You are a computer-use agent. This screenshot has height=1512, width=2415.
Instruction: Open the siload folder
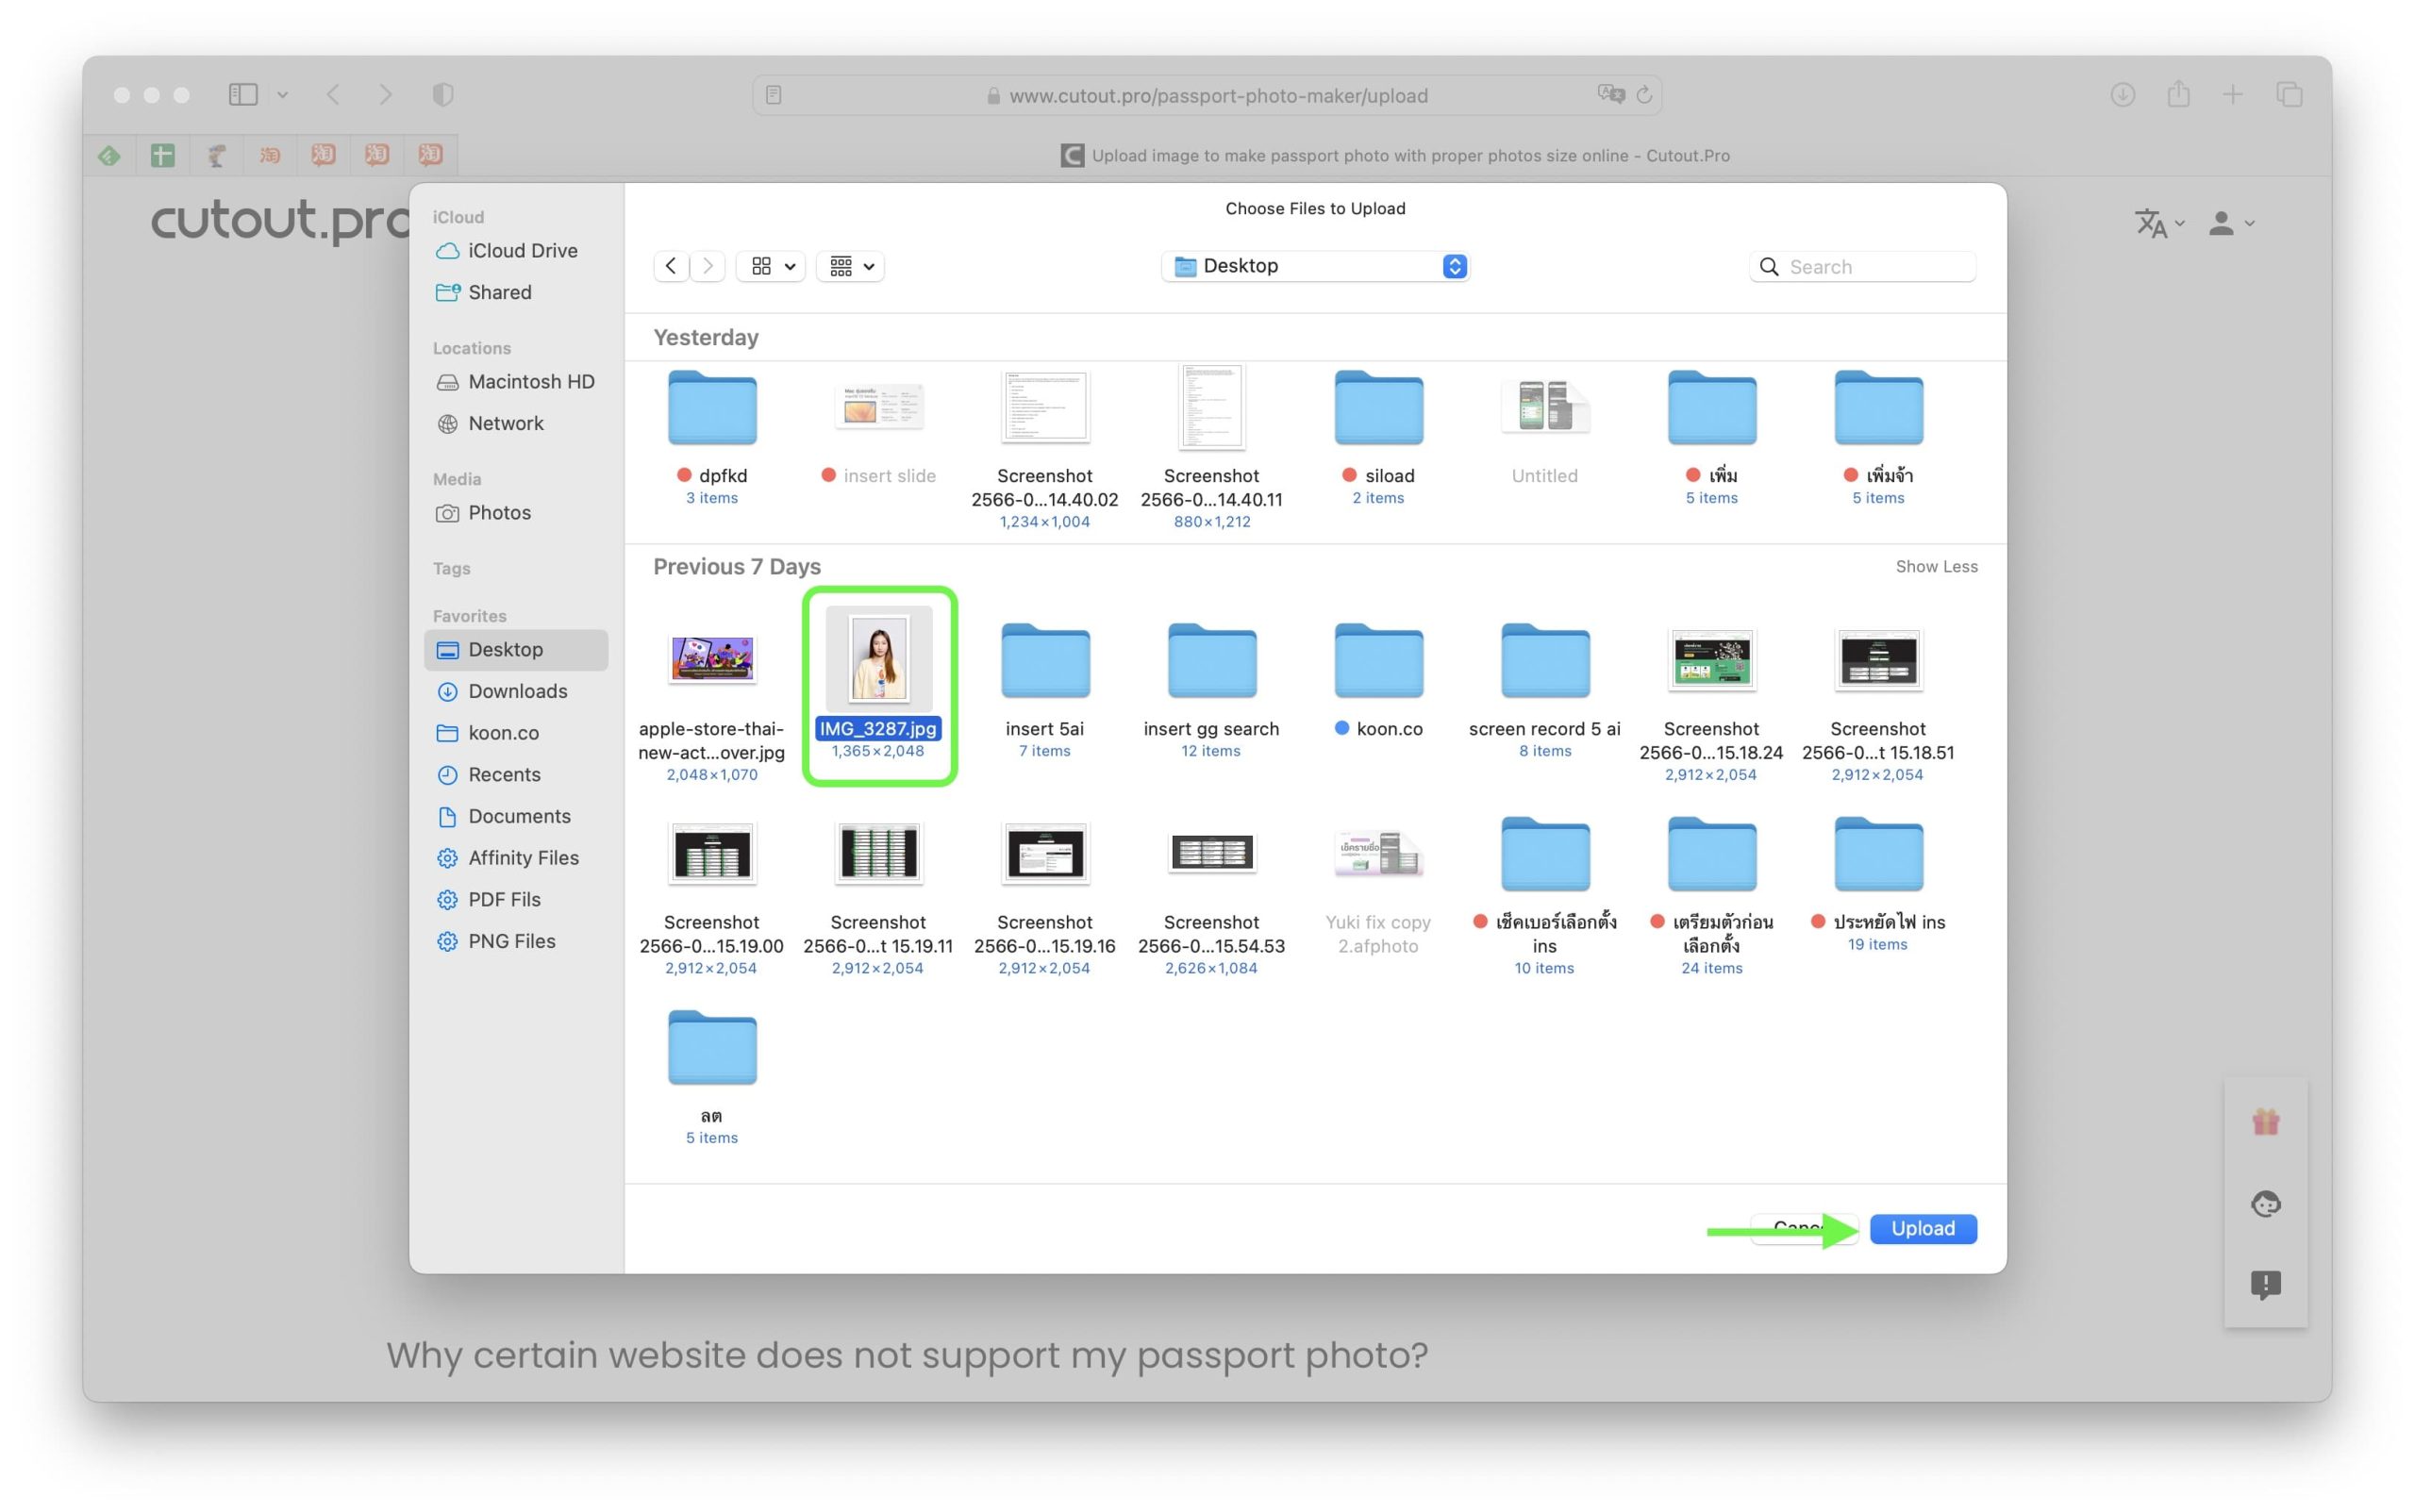click(x=1377, y=408)
